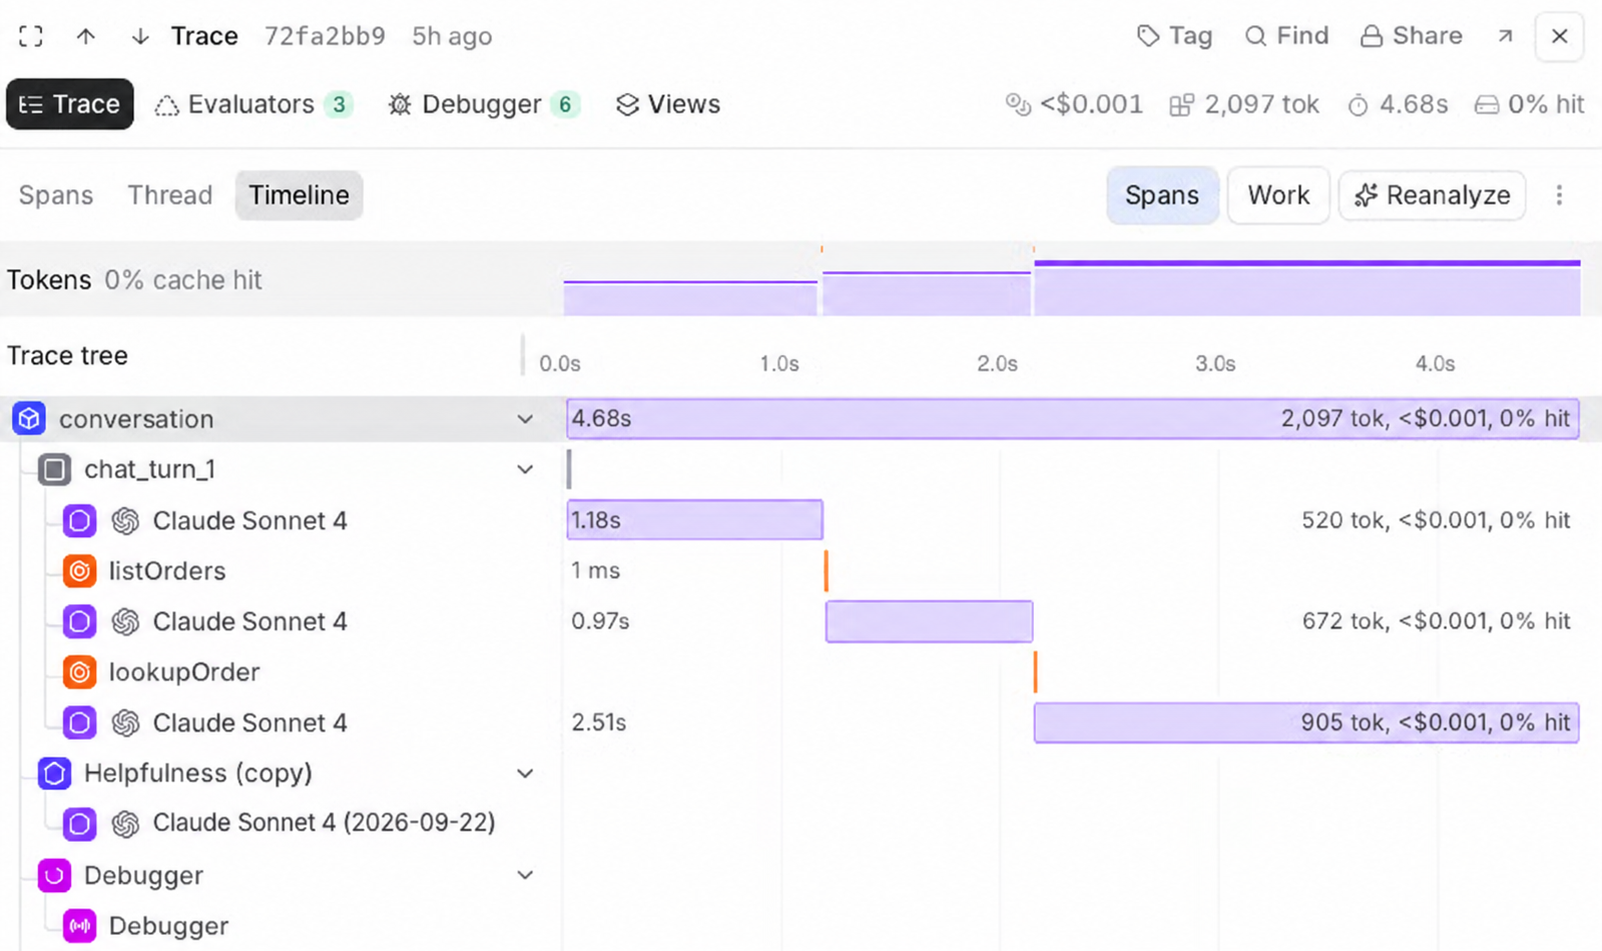Click the 0% hit cache stat in header

click(x=1530, y=104)
